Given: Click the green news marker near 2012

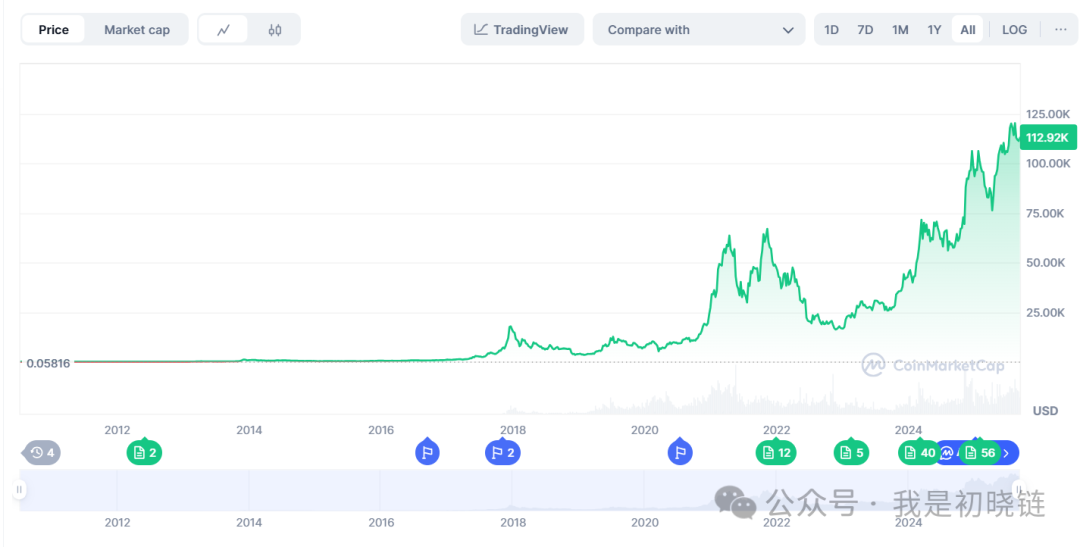Looking at the screenshot, I should point(144,453).
